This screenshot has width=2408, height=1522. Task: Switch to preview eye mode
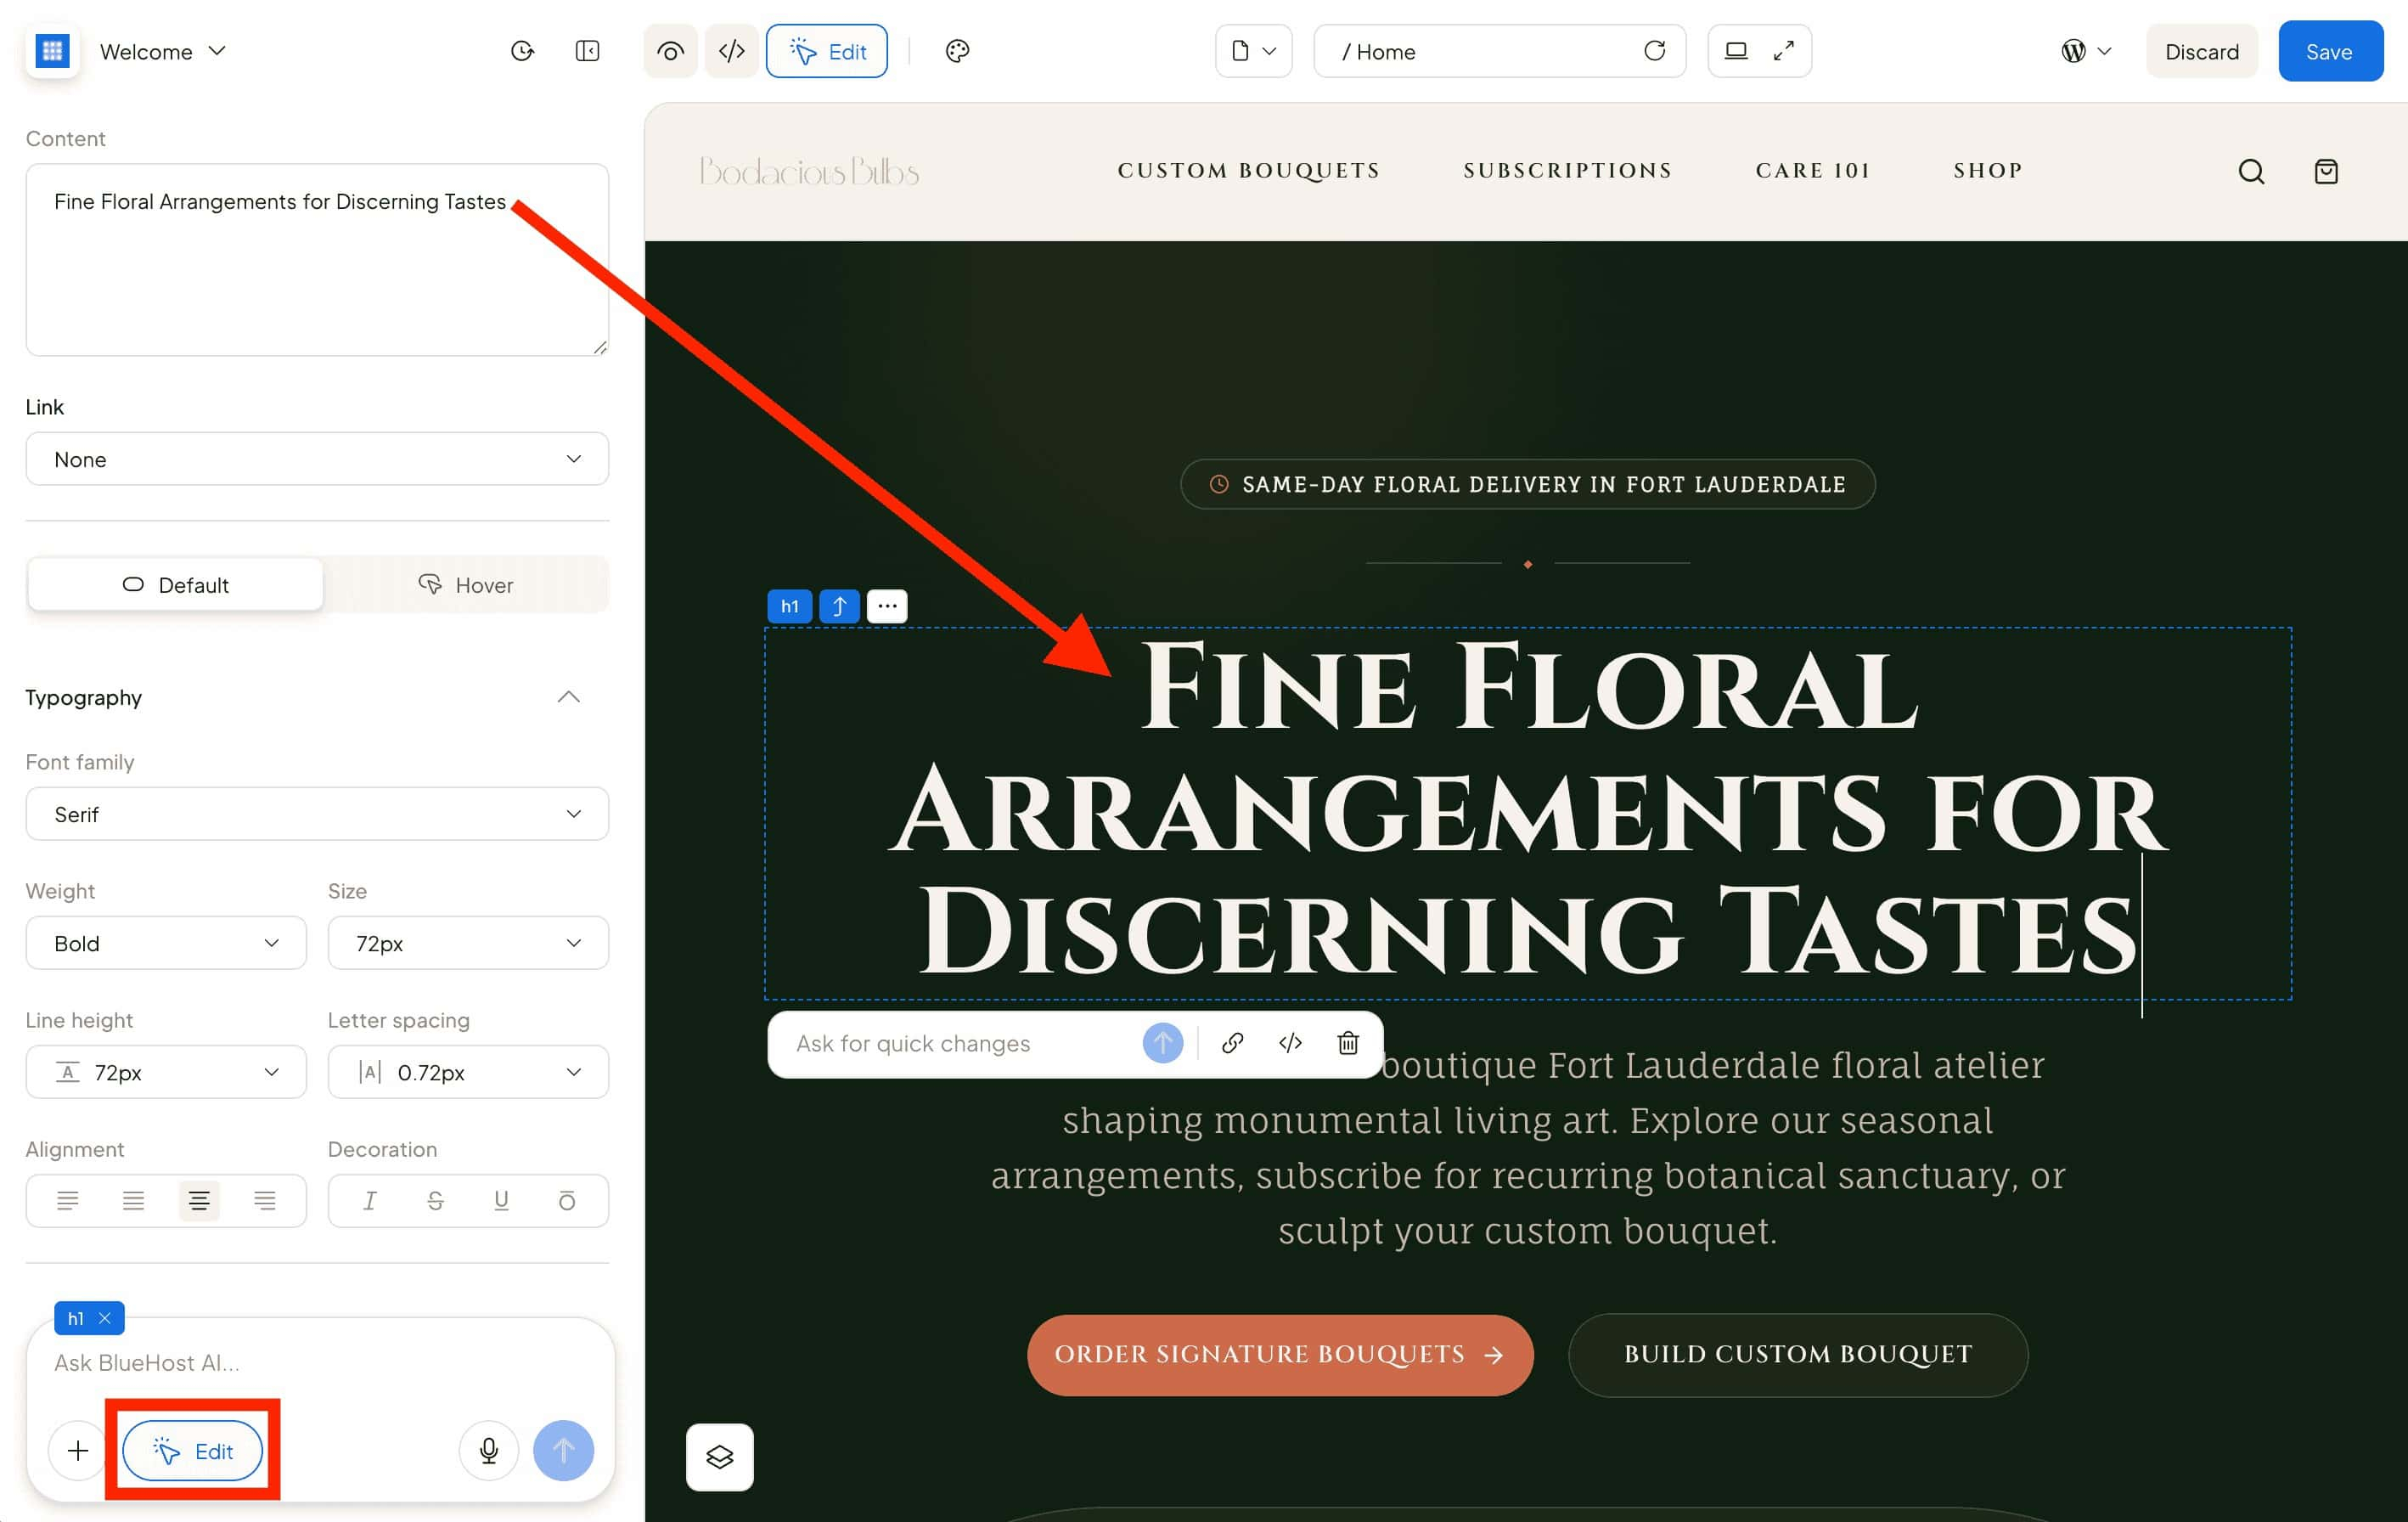[x=670, y=51]
